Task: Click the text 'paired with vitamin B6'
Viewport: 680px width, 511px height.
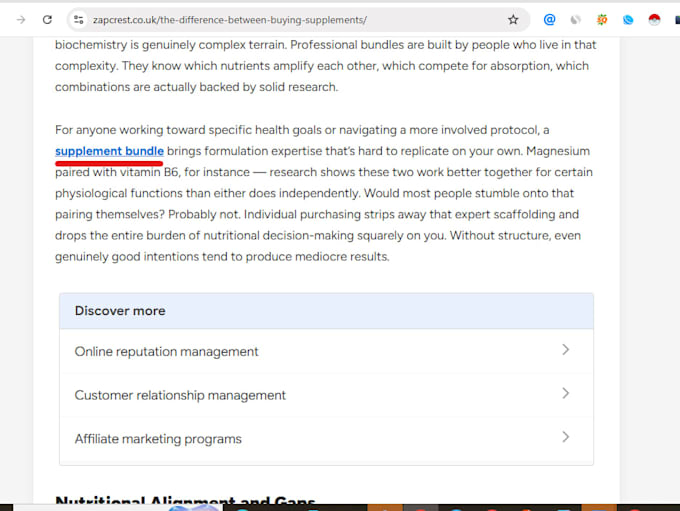Action: (117, 172)
